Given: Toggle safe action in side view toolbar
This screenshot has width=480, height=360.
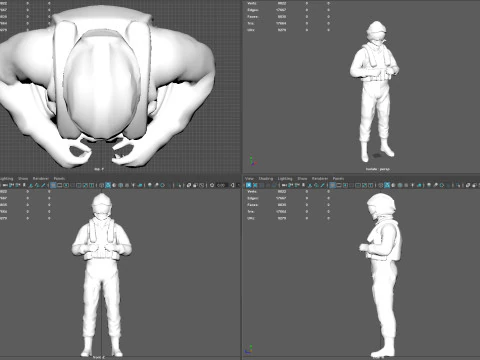Looking at the screenshot, I should pyautogui.click(x=364, y=185).
